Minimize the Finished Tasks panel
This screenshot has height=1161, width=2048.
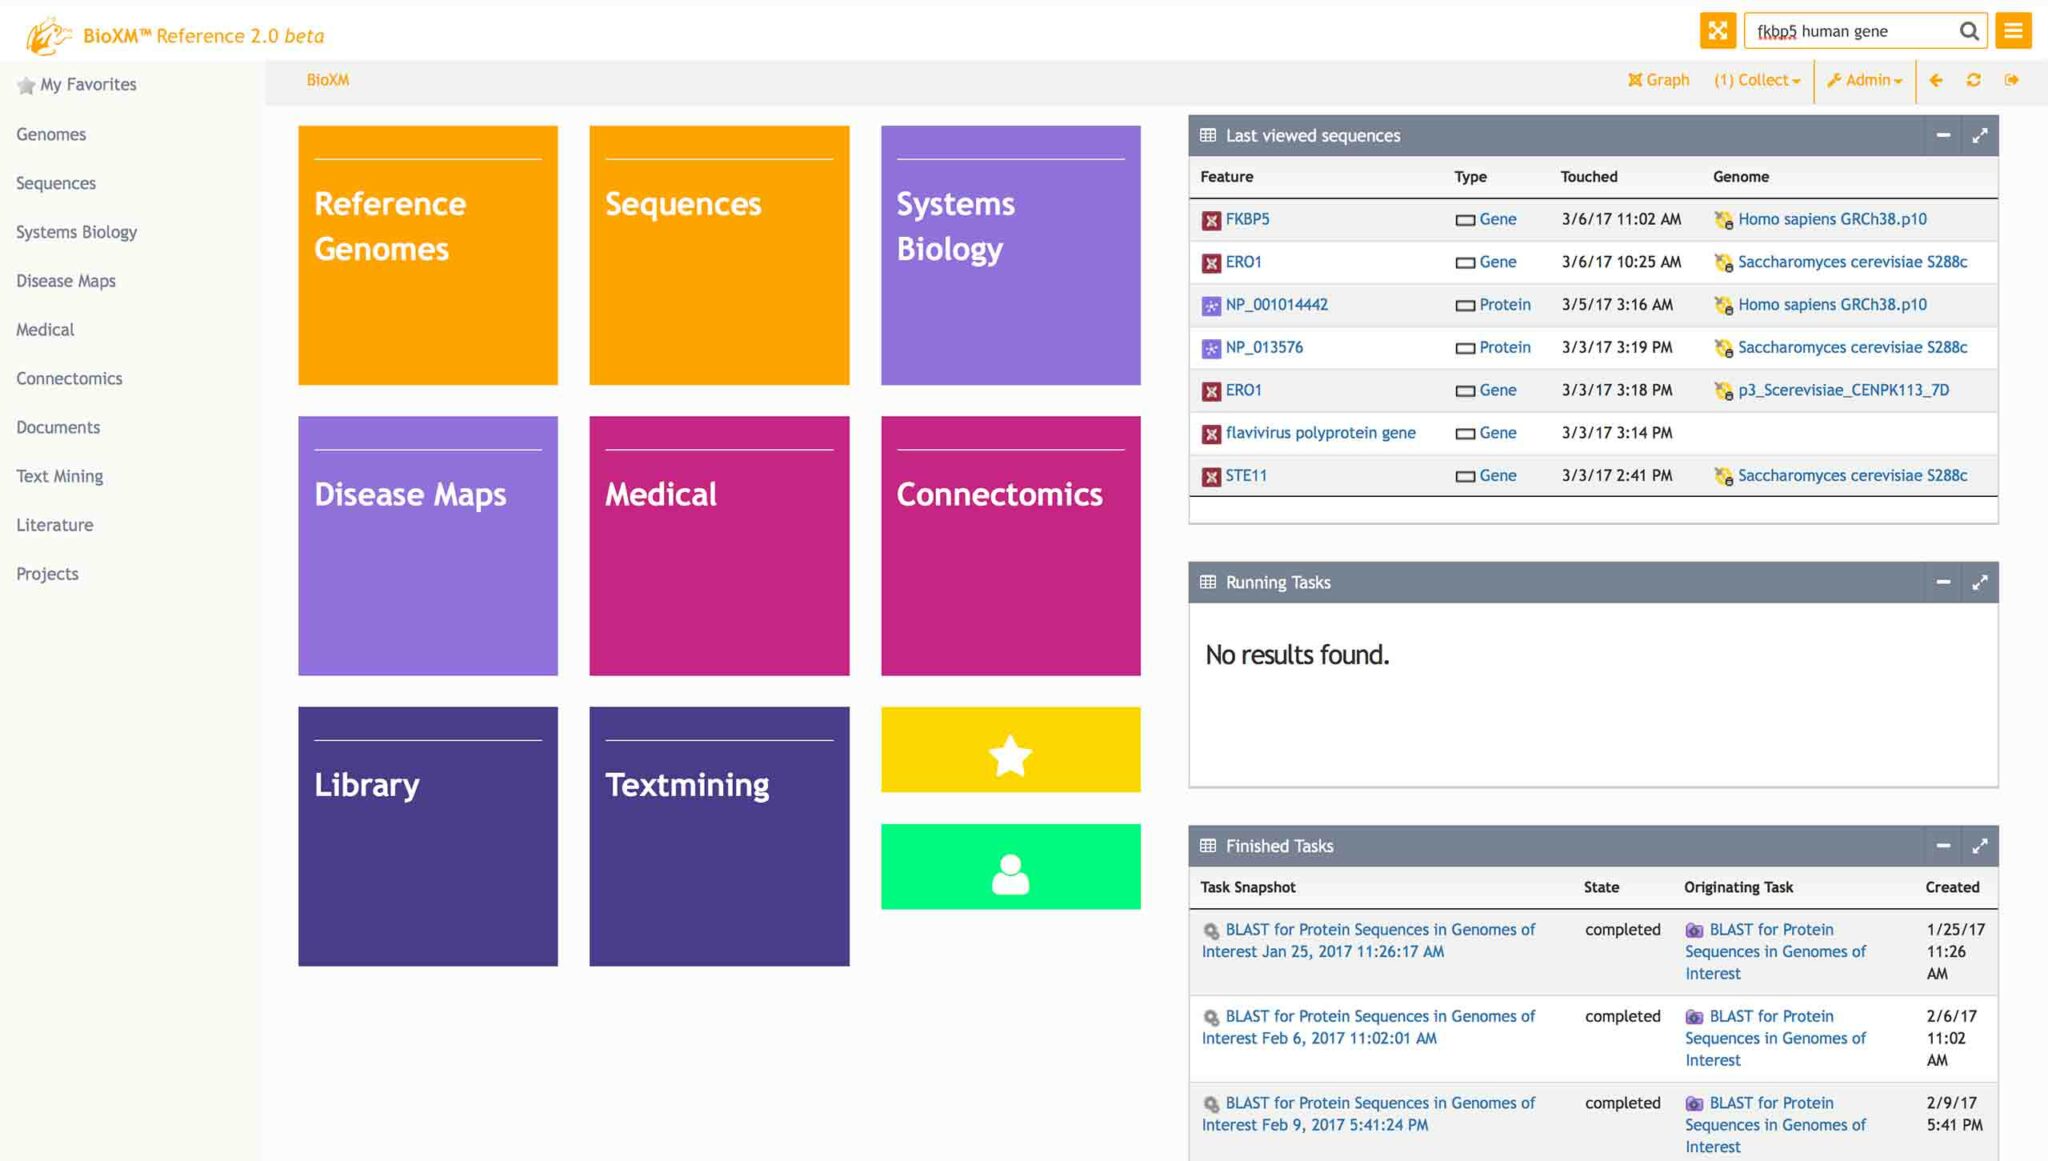tap(1944, 846)
